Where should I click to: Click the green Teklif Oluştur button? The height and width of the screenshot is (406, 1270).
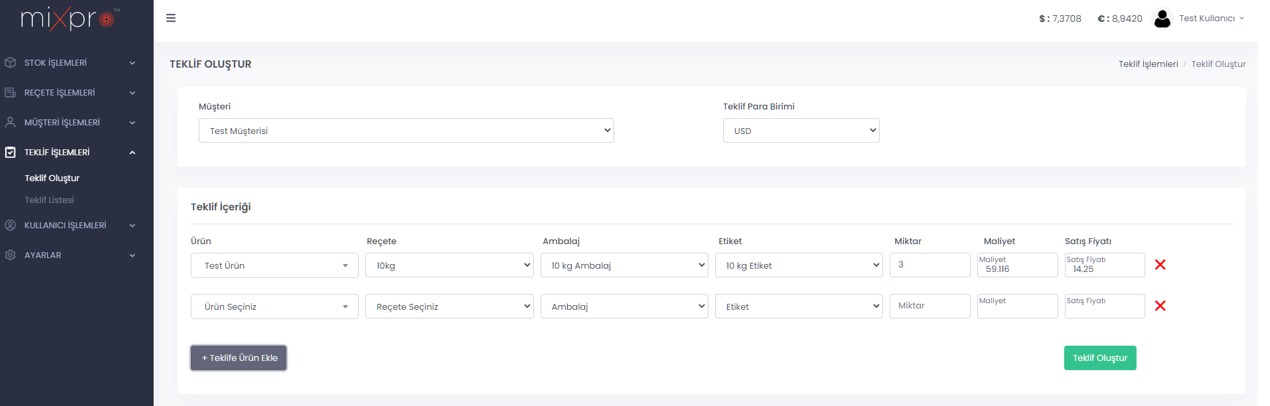(1099, 358)
